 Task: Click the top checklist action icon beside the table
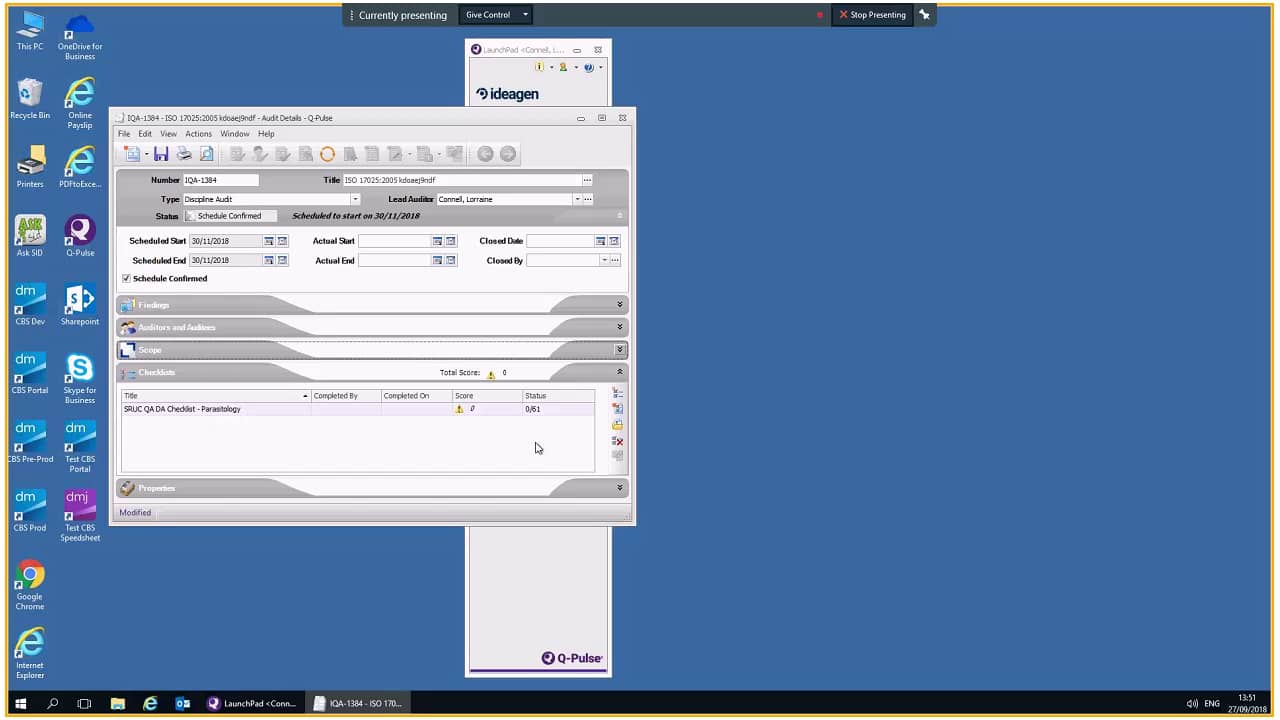(618, 393)
